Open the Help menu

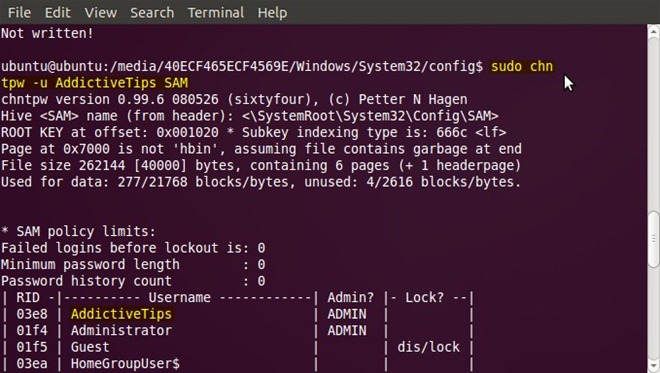[272, 13]
